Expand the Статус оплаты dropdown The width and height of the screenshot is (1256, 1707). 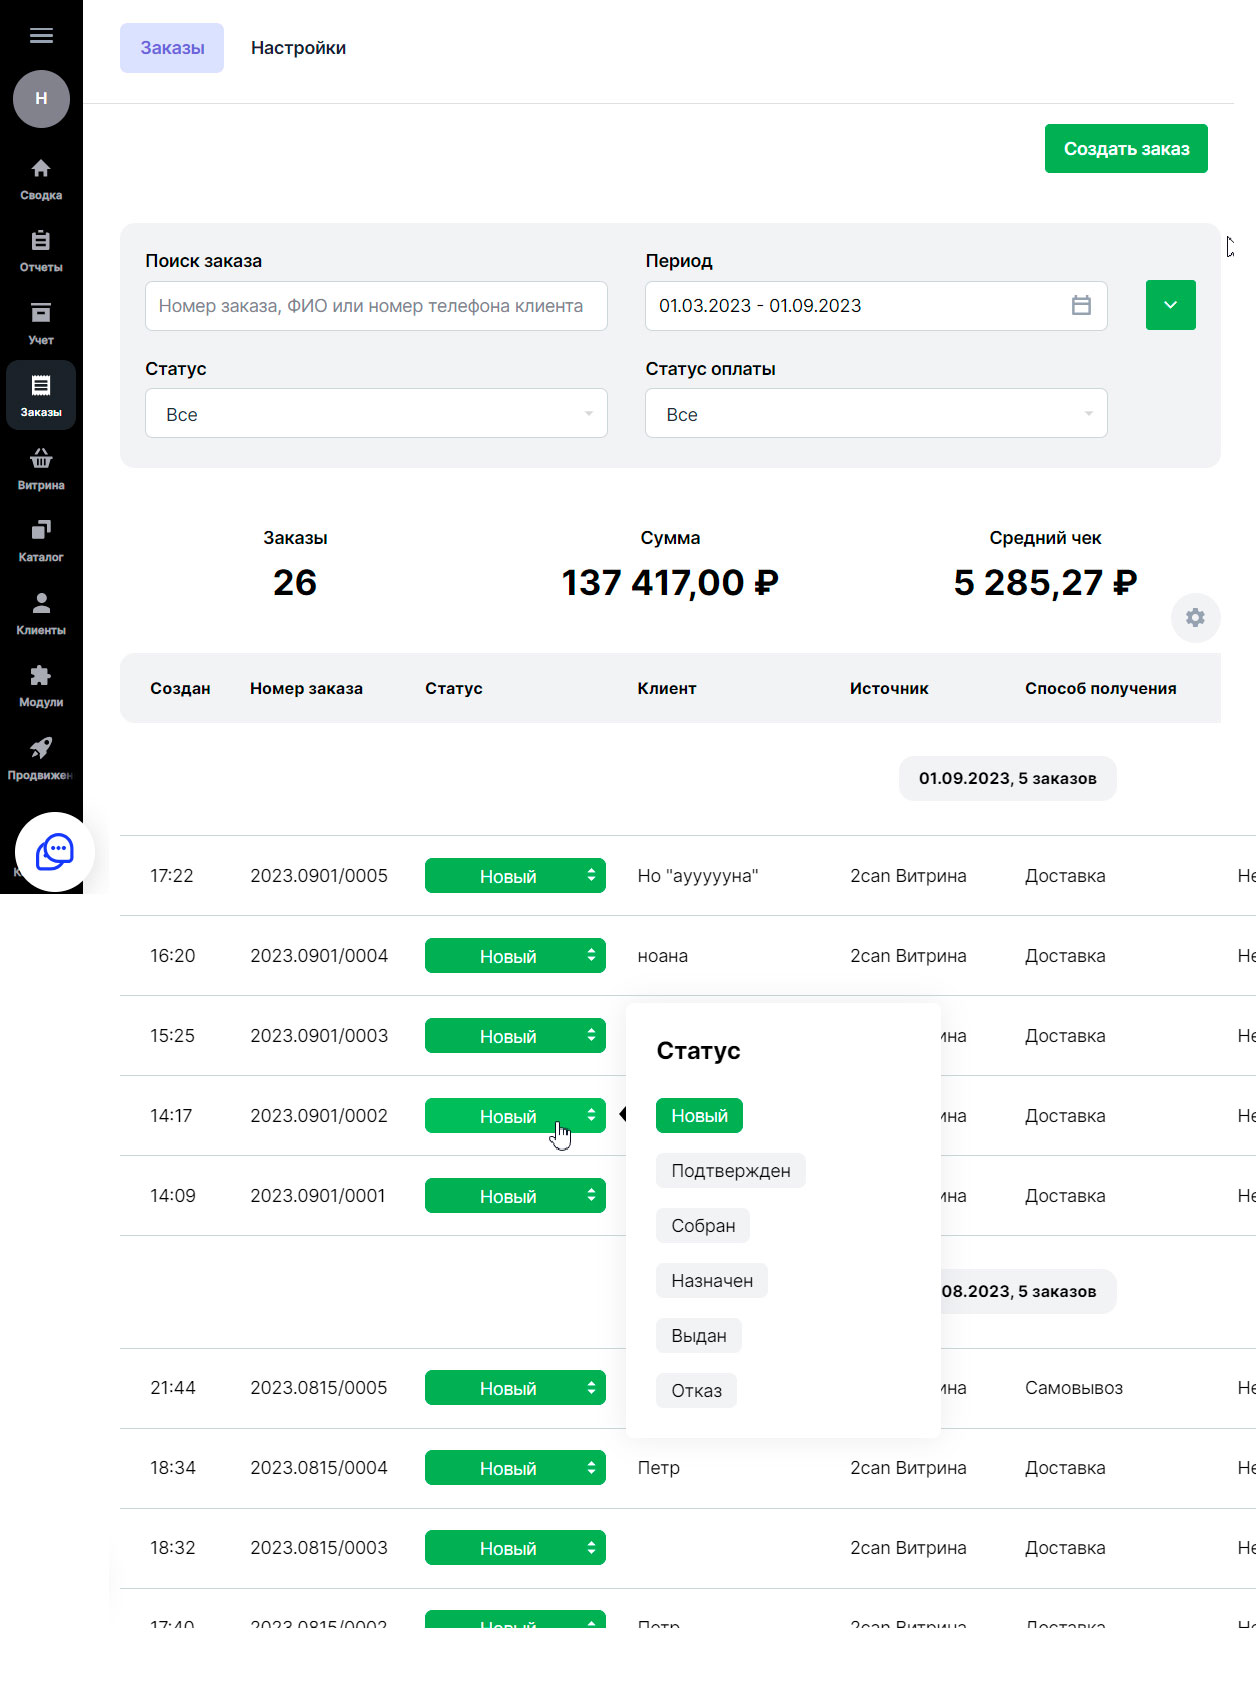coord(876,413)
